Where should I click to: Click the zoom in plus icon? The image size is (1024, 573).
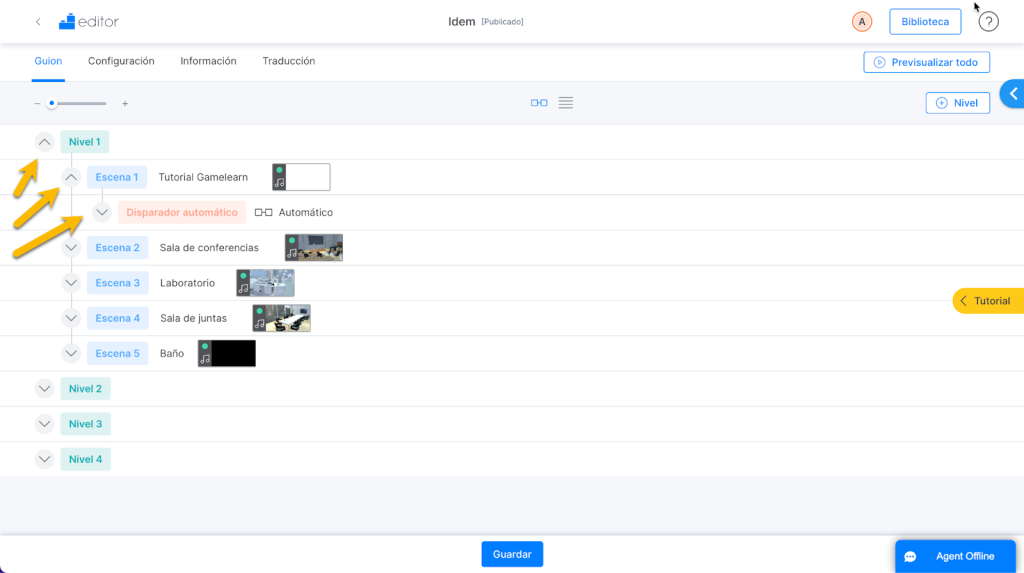point(125,103)
